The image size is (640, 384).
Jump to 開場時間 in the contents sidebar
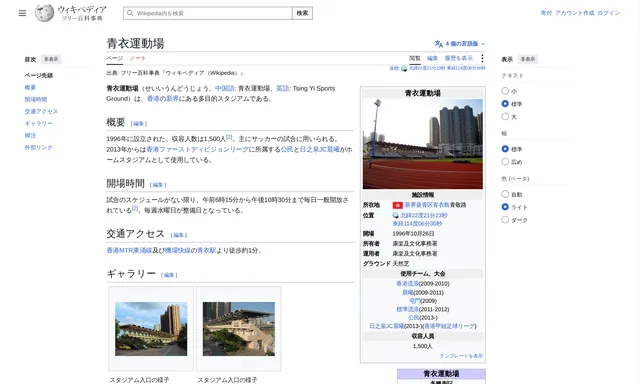(x=36, y=99)
